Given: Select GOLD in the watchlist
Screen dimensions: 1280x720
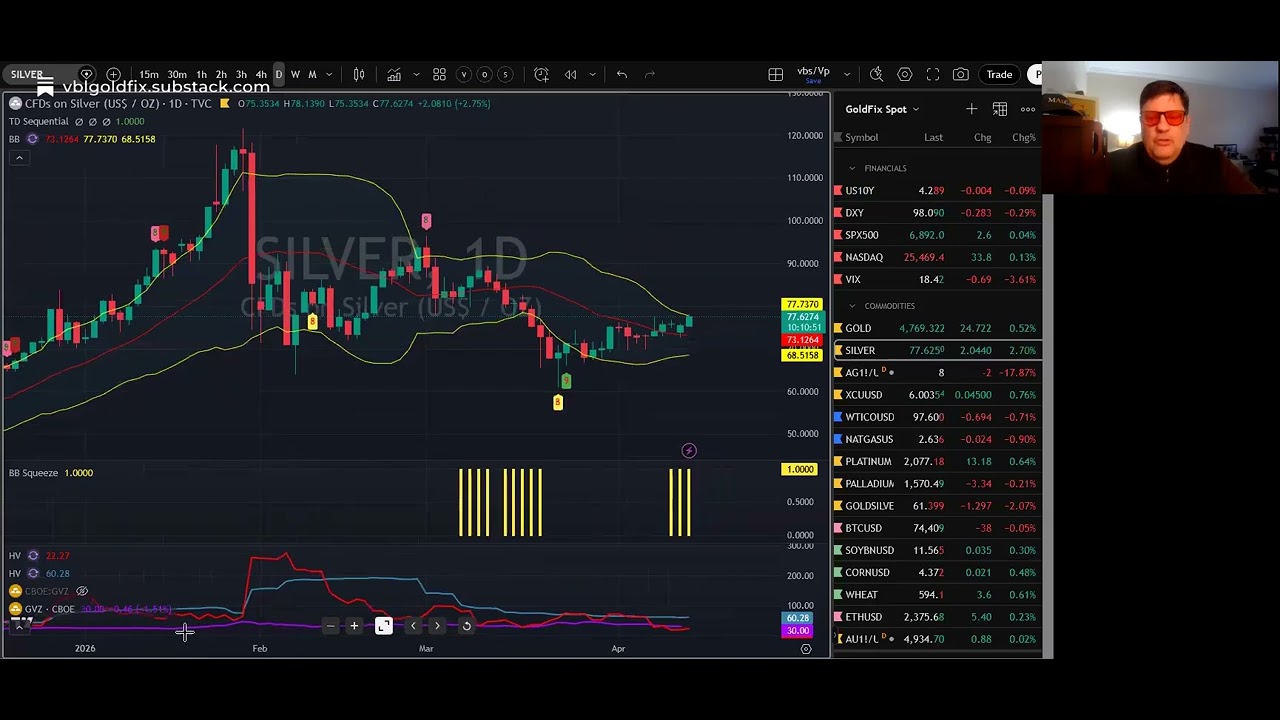Looking at the screenshot, I should click(938, 328).
